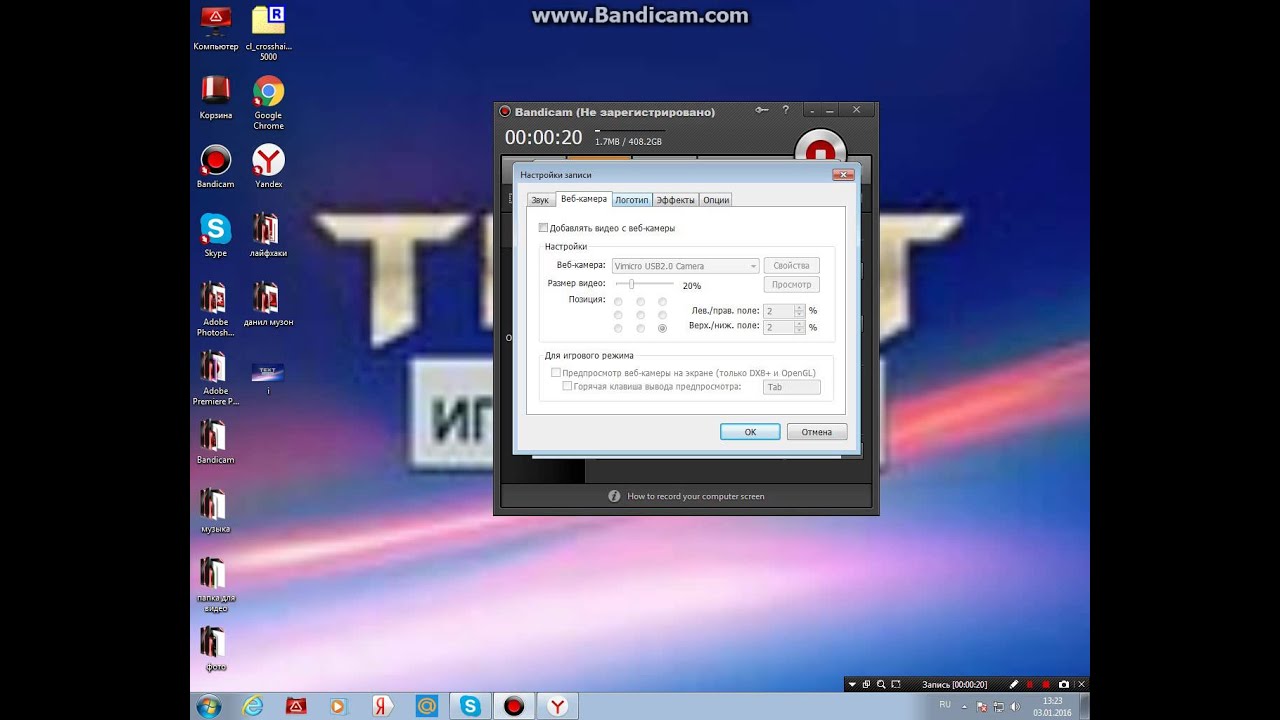The width and height of the screenshot is (1280, 720).
Task: Click the pencil drawing icon in recording bar
Action: click(x=1014, y=684)
